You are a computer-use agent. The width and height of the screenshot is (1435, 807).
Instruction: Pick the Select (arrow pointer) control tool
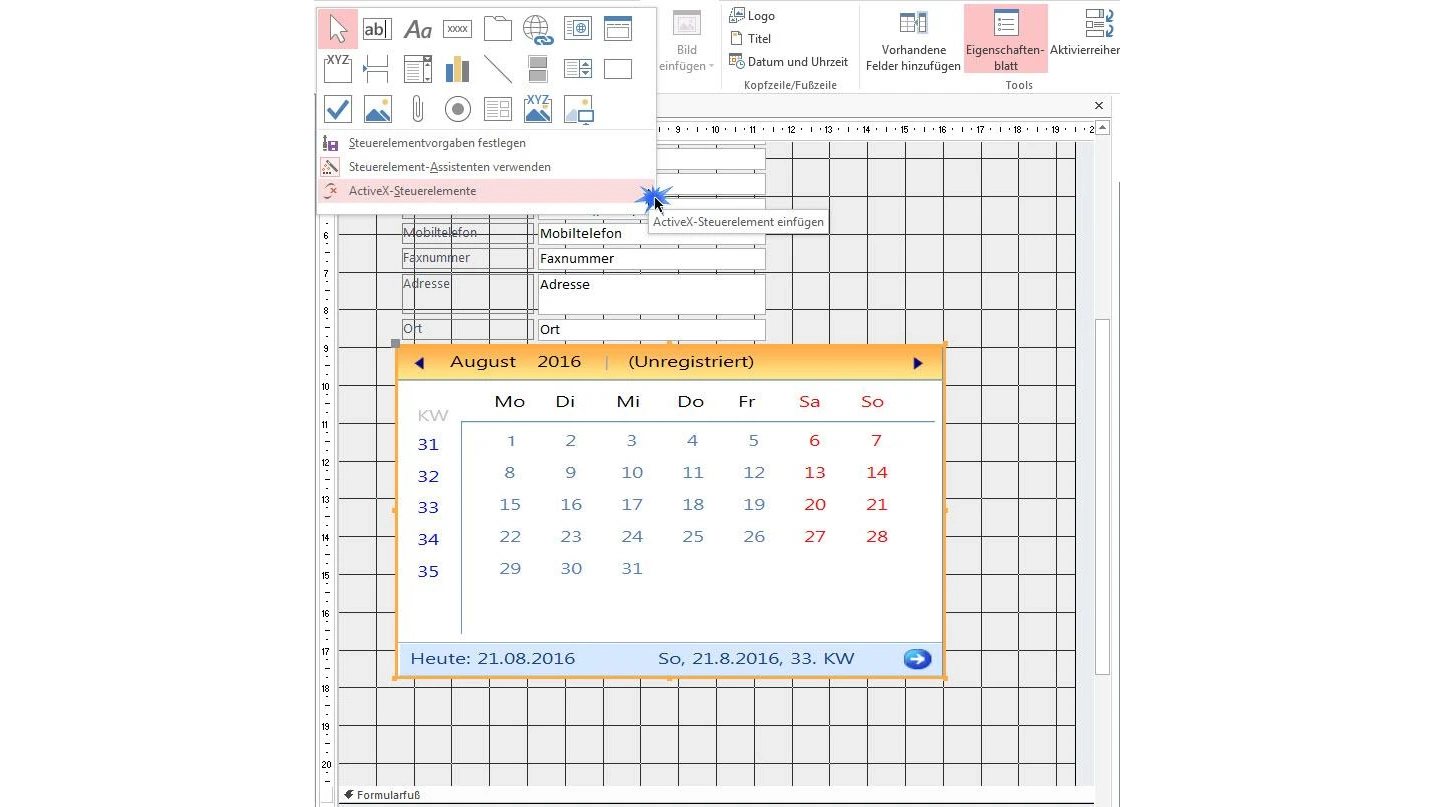pyautogui.click(x=338, y=29)
